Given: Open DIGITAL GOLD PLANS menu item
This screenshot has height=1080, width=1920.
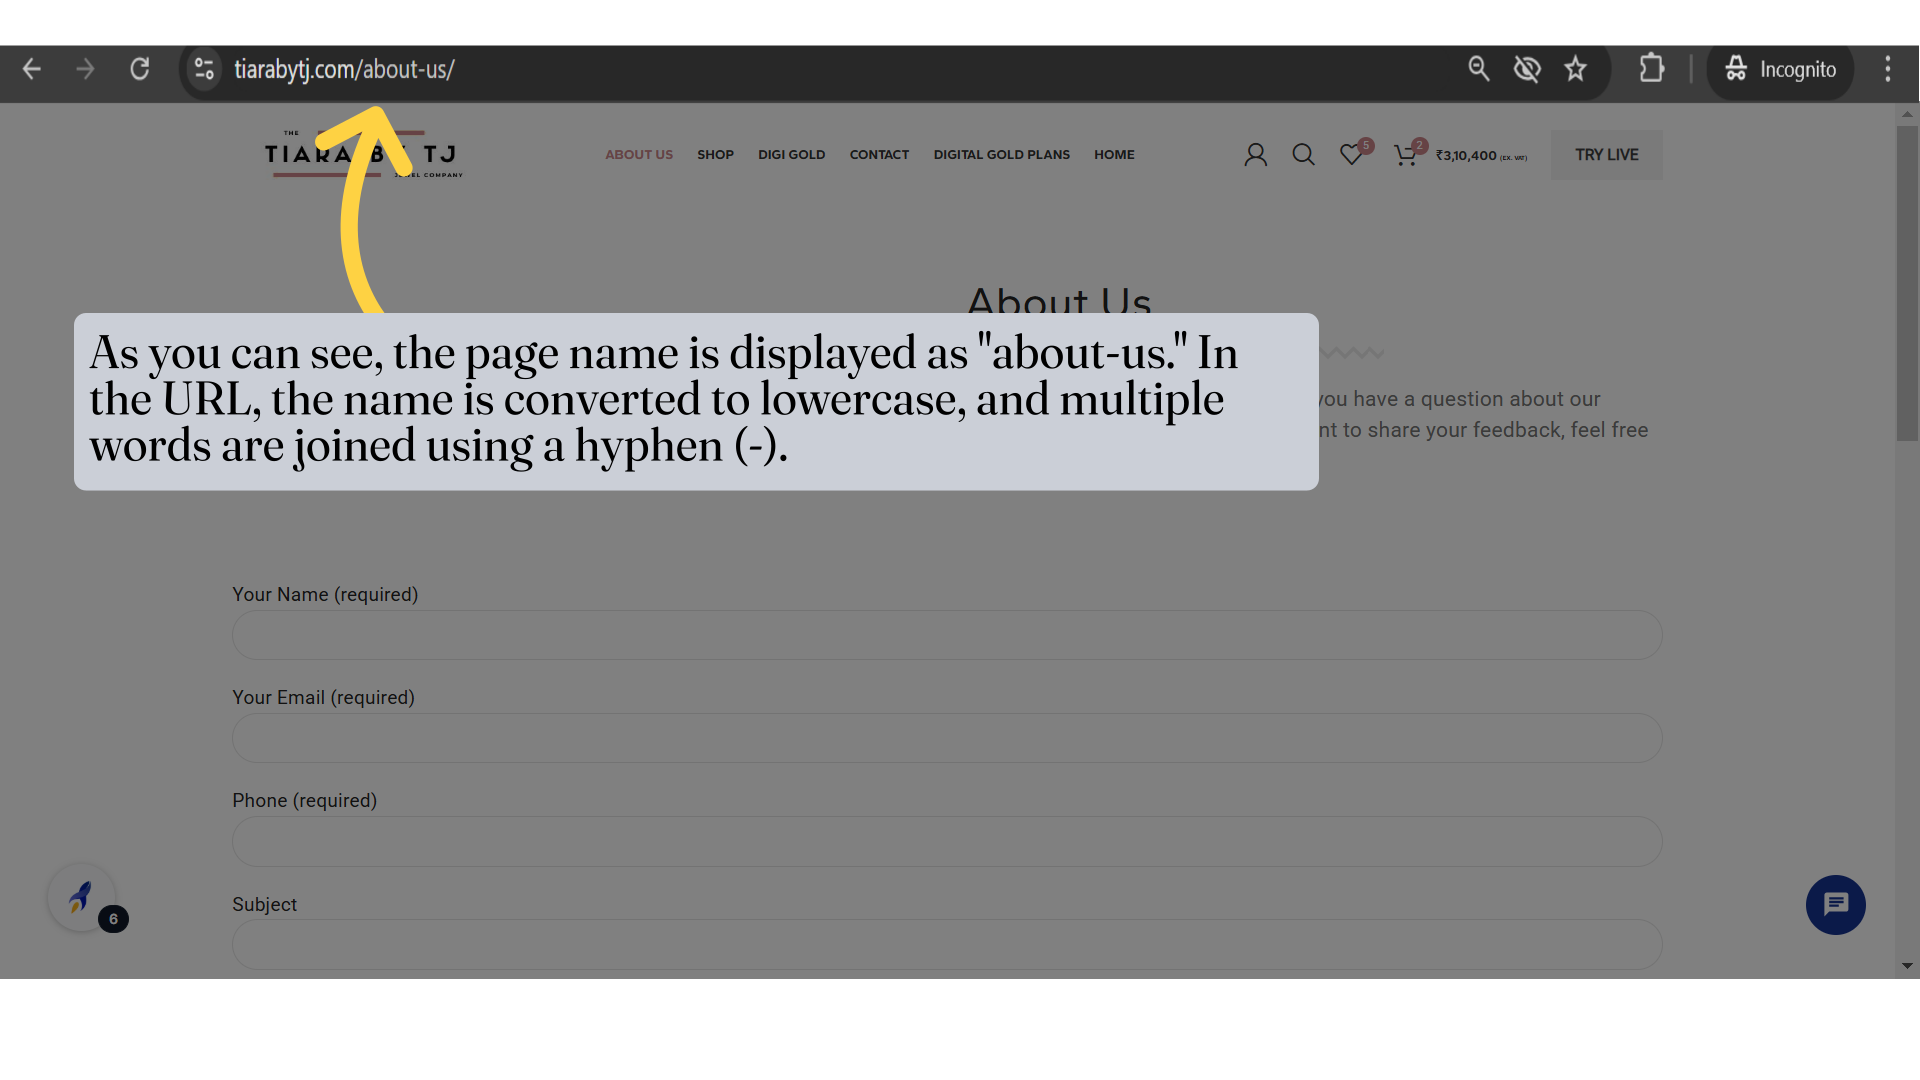Looking at the screenshot, I should 1001,155.
